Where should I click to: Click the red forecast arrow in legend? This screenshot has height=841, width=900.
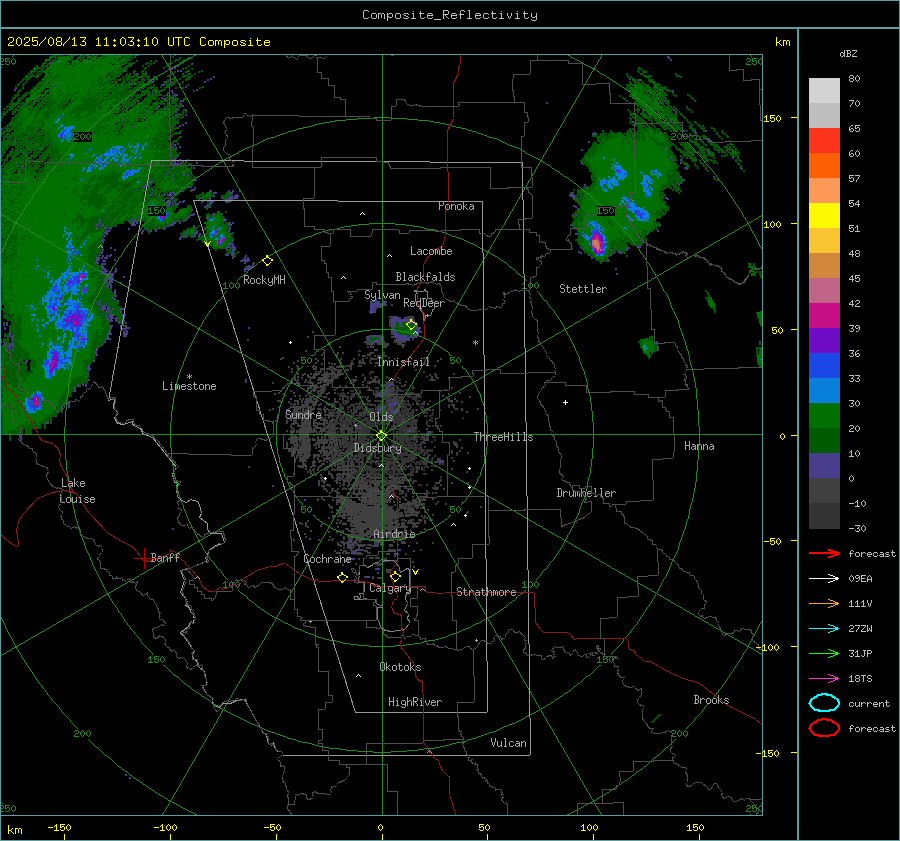[x=824, y=553]
